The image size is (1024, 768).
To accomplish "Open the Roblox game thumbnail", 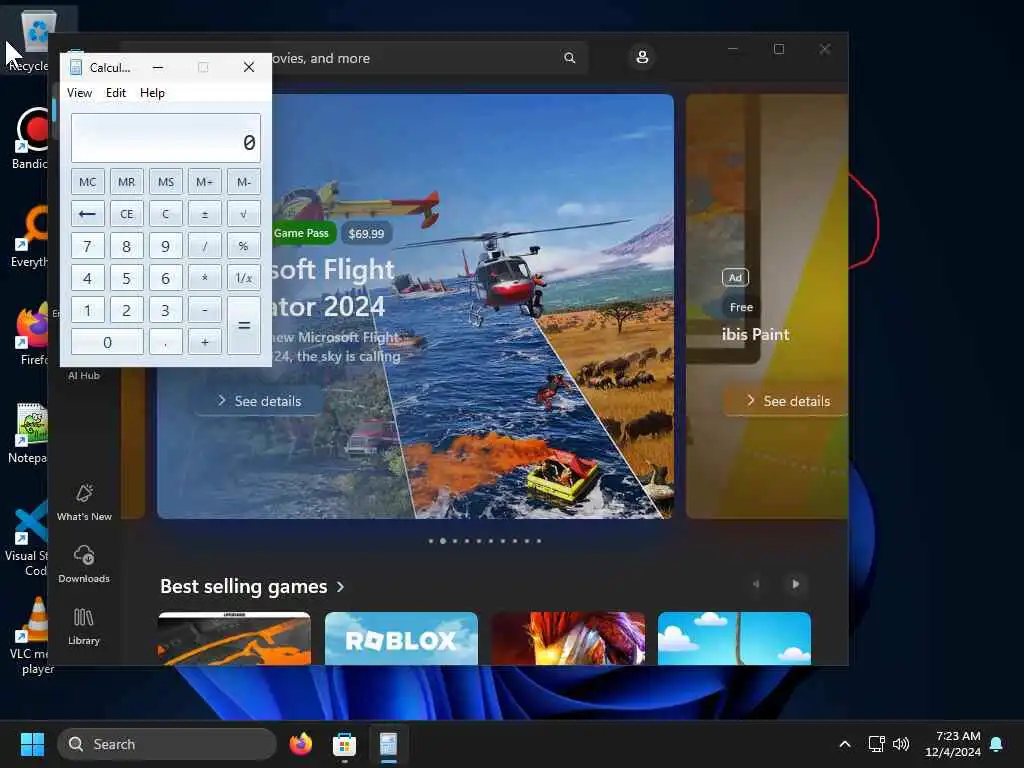I will click(401, 639).
